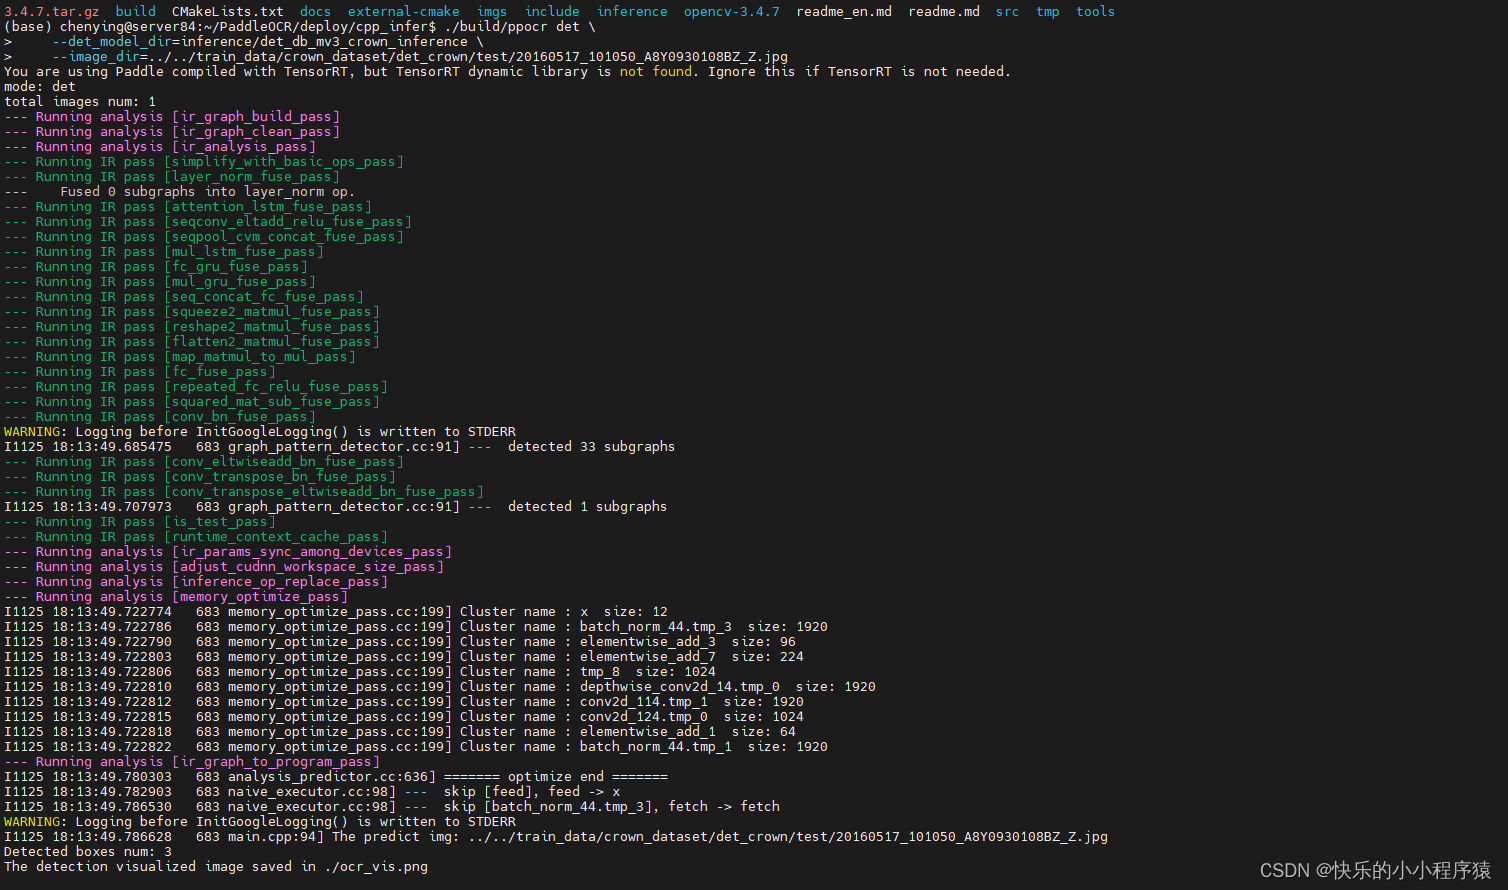Click the seqconv_eltadd_relu_fuse_pass line
1508x890 pixels.
click(x=208, y=222)
